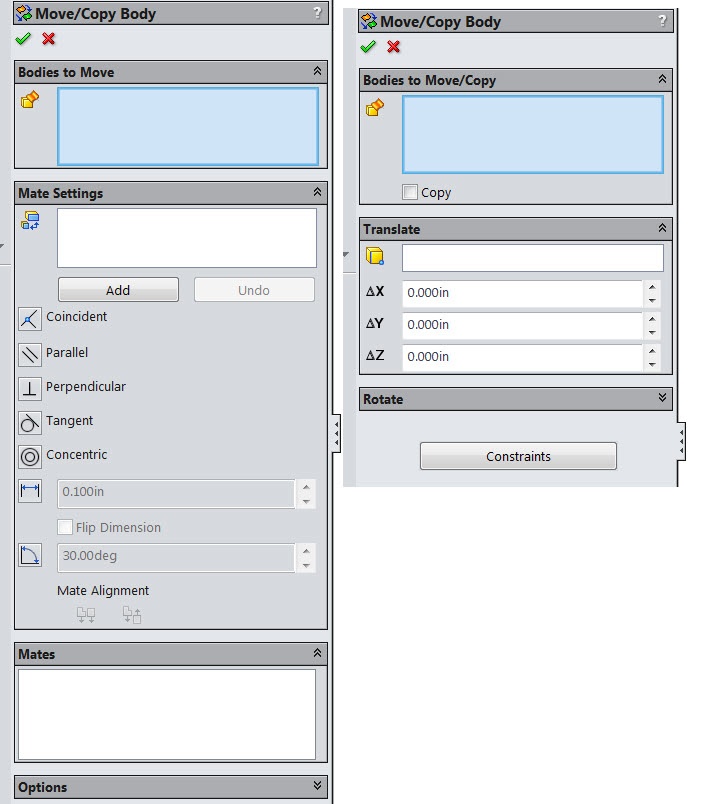Viewport: 701px width, 804px height.
Task: Accept changes with green checkmark in right panel
Action: click(x=368, y=47)
